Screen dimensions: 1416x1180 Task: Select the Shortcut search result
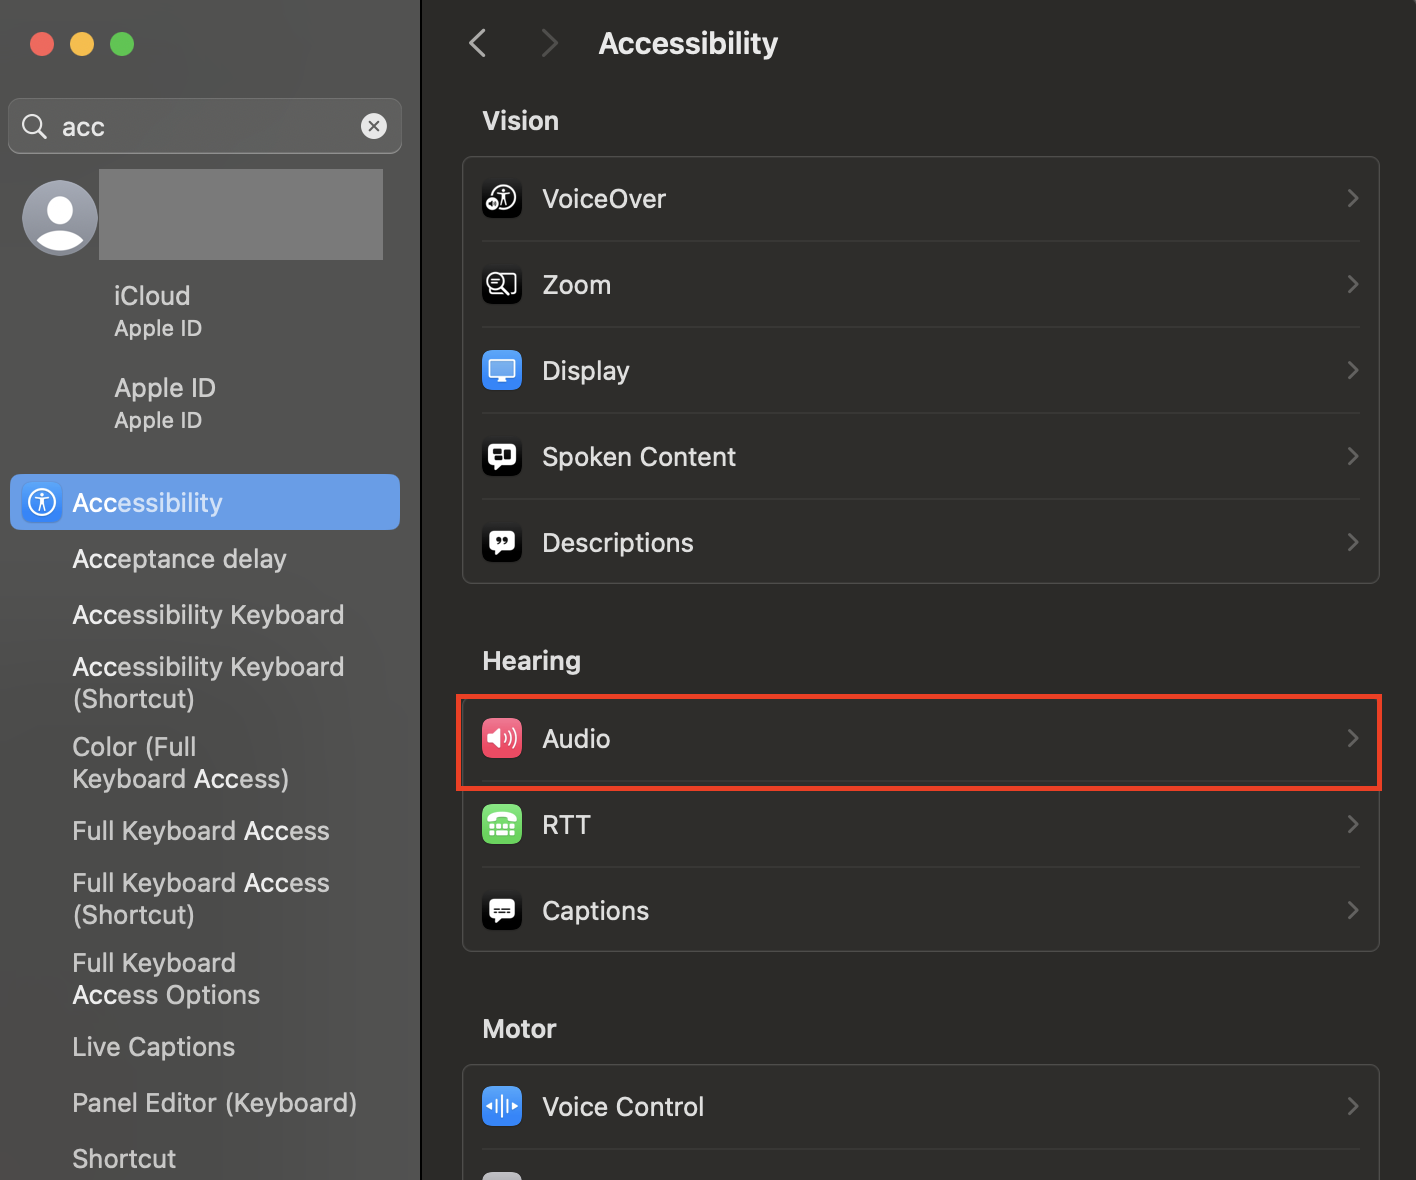pos(124,1159)
